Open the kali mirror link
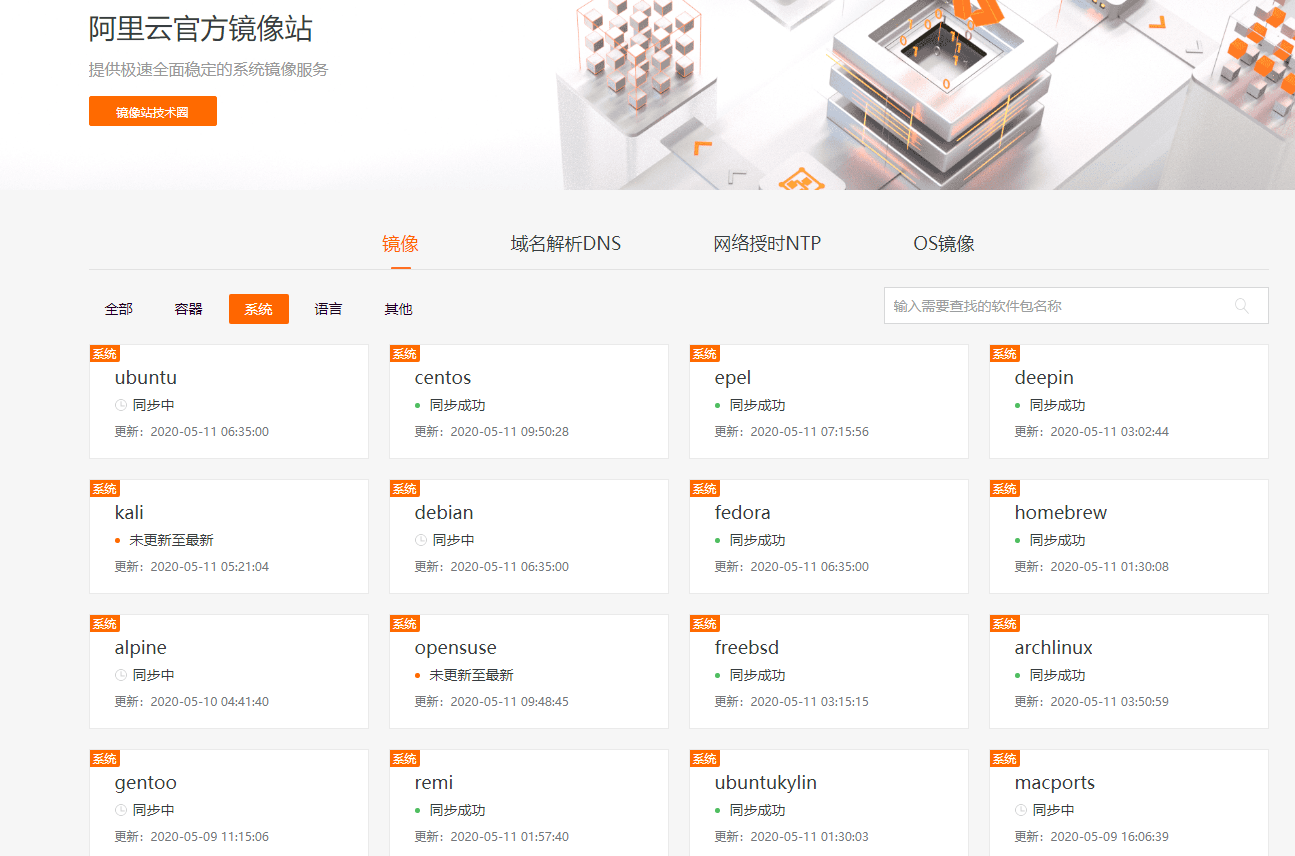 tap(129, 513)
